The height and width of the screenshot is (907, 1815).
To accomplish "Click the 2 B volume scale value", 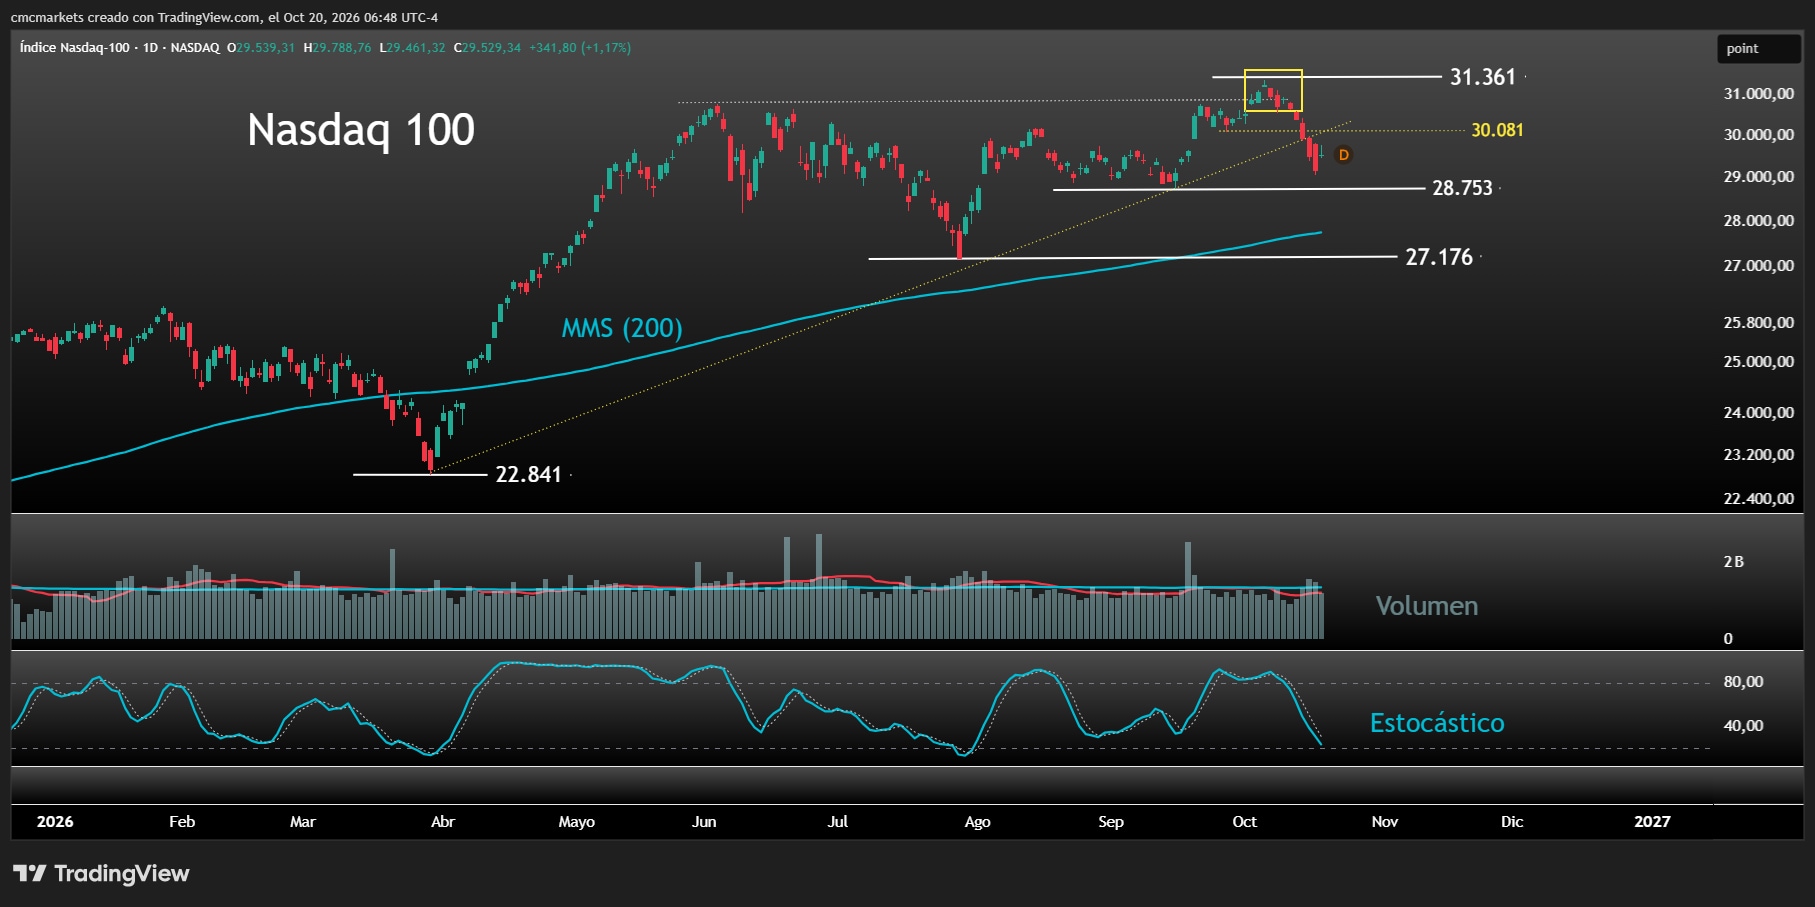I will pos(1733,562).
